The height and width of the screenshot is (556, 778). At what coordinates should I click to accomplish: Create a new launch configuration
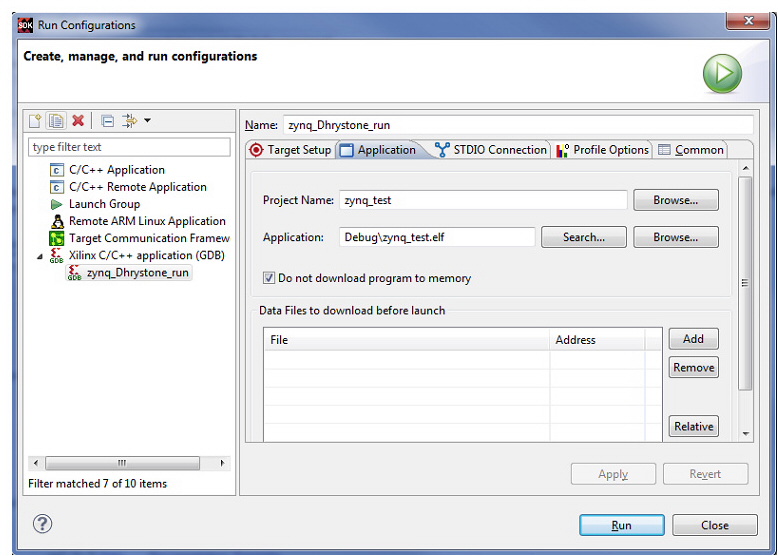click(x=35, y=121)
